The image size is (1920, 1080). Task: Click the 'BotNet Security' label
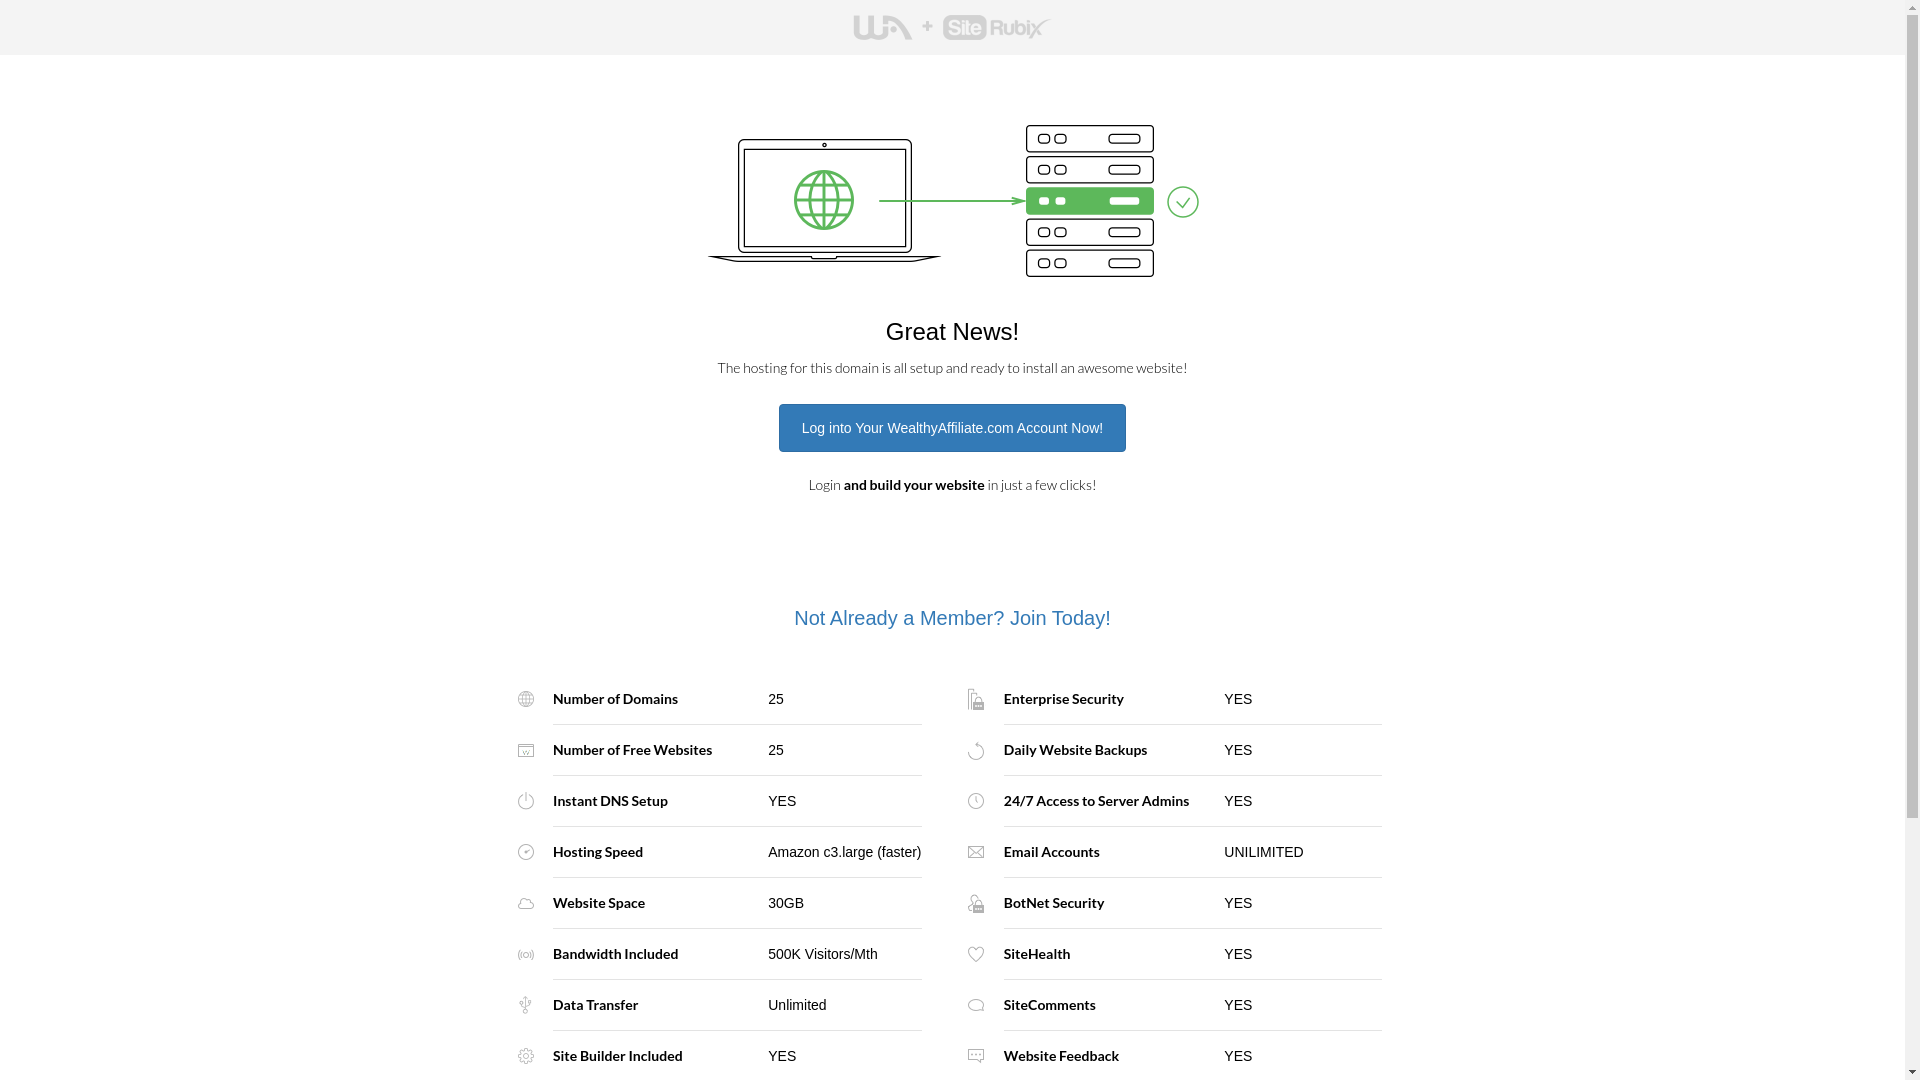click(x=1054, y=903)
